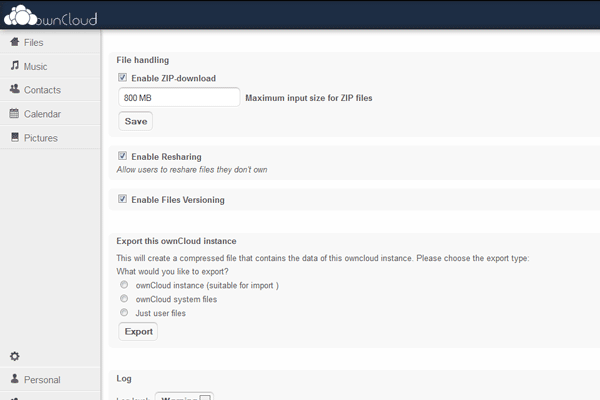This screenshot has height=400, width=600.
Task: Uncheck the Enable Resharing option
Action: [x=123, y=157]
